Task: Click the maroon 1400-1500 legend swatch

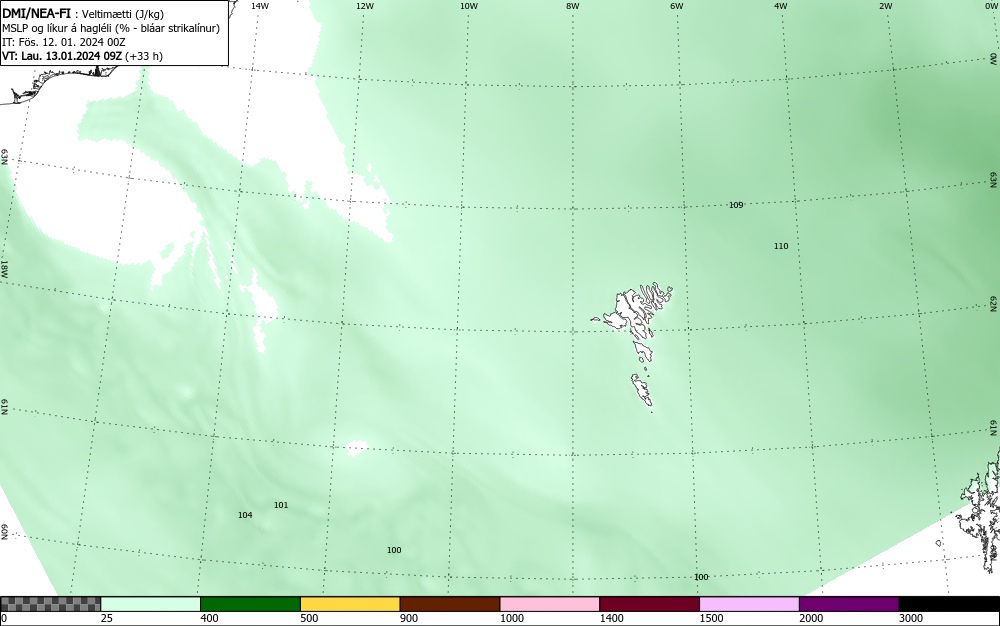Action: [649, 604]
